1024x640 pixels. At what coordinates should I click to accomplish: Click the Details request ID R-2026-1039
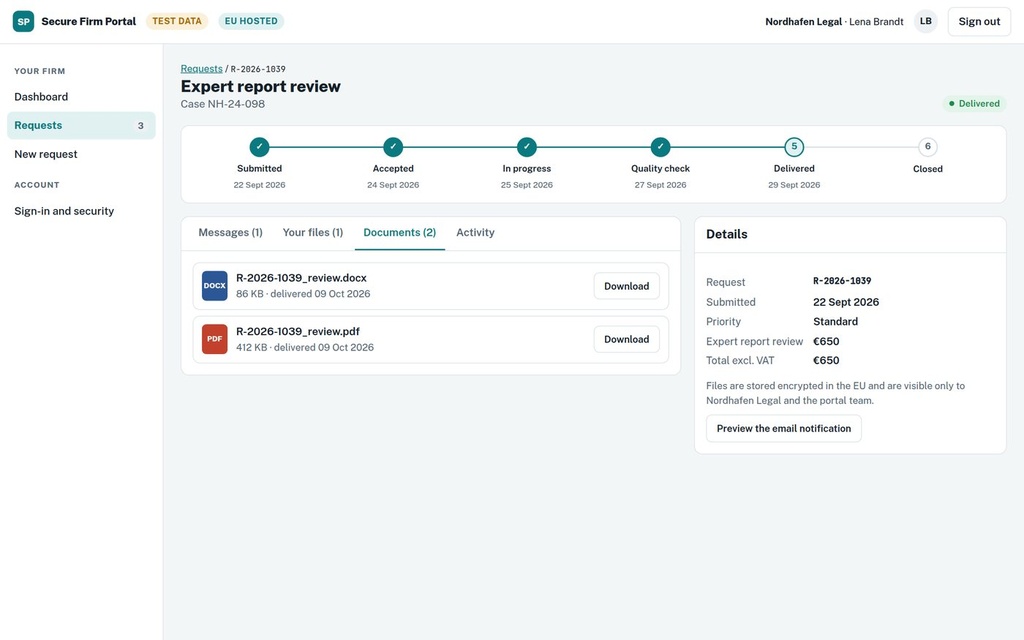(842, 281)
